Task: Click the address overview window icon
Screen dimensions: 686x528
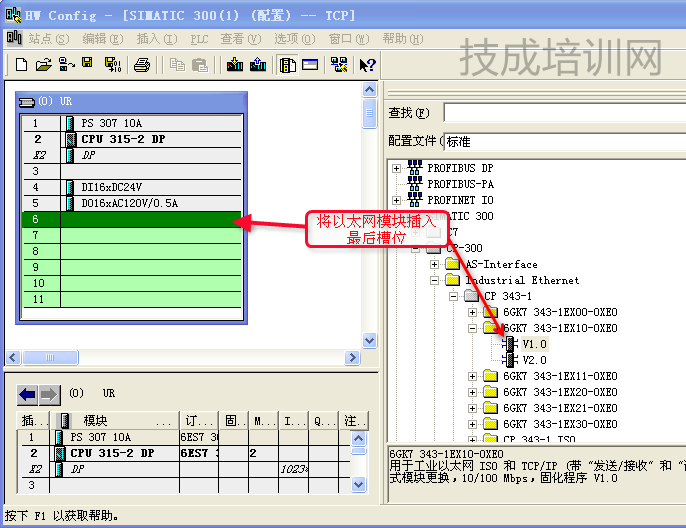Action: pyautogui.click(x=310, y=65)
